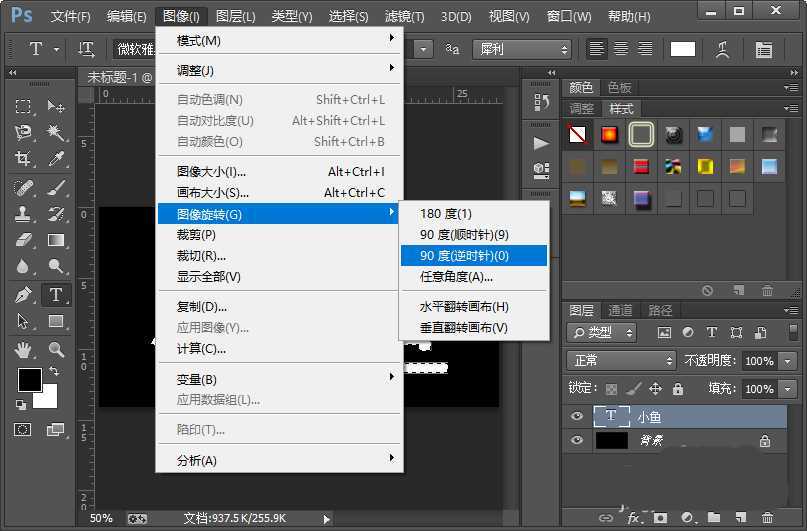Hide the 小鱼 text layer
Screen dimensions: 807x531
(x=576, y=417)
